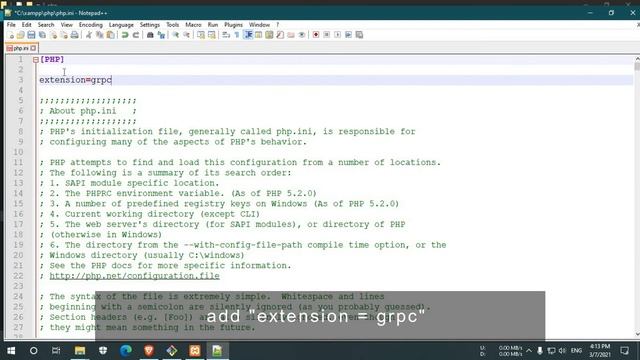Open Task View on taskbar
640x360 pixels.
click(x=56, y=351)
